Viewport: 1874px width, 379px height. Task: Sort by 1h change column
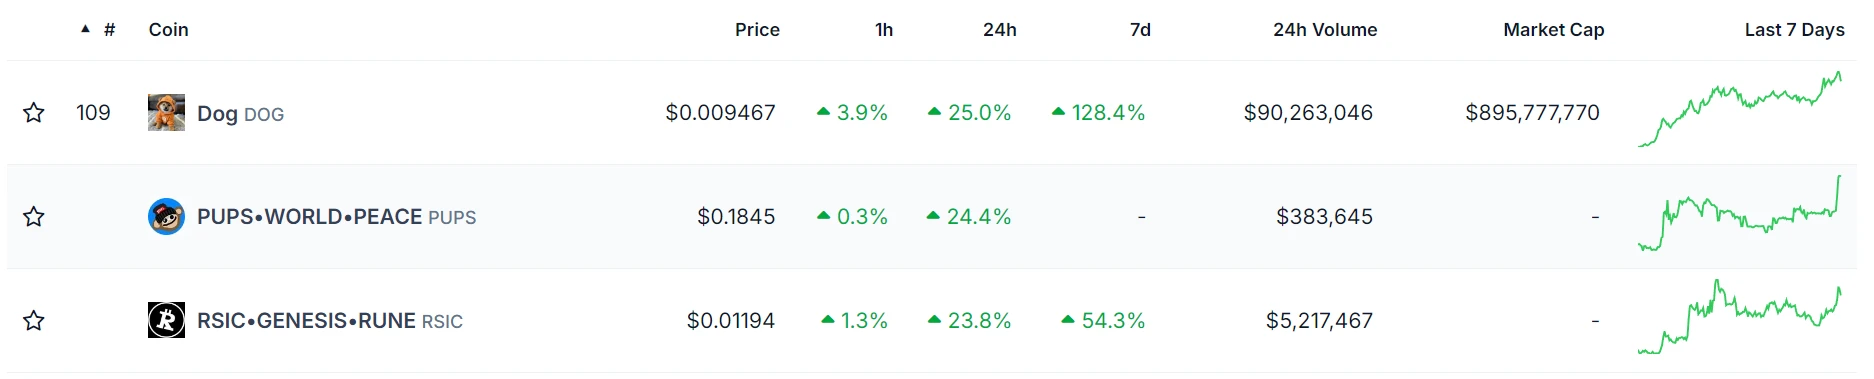884,30
